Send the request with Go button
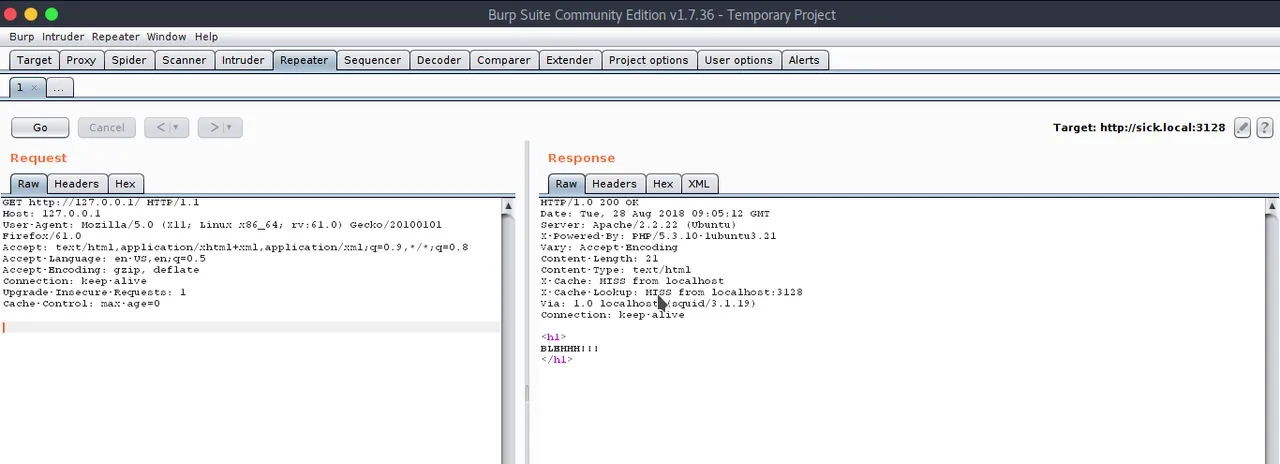This screenshot has height=464, width=1280. tap(40, 127)
